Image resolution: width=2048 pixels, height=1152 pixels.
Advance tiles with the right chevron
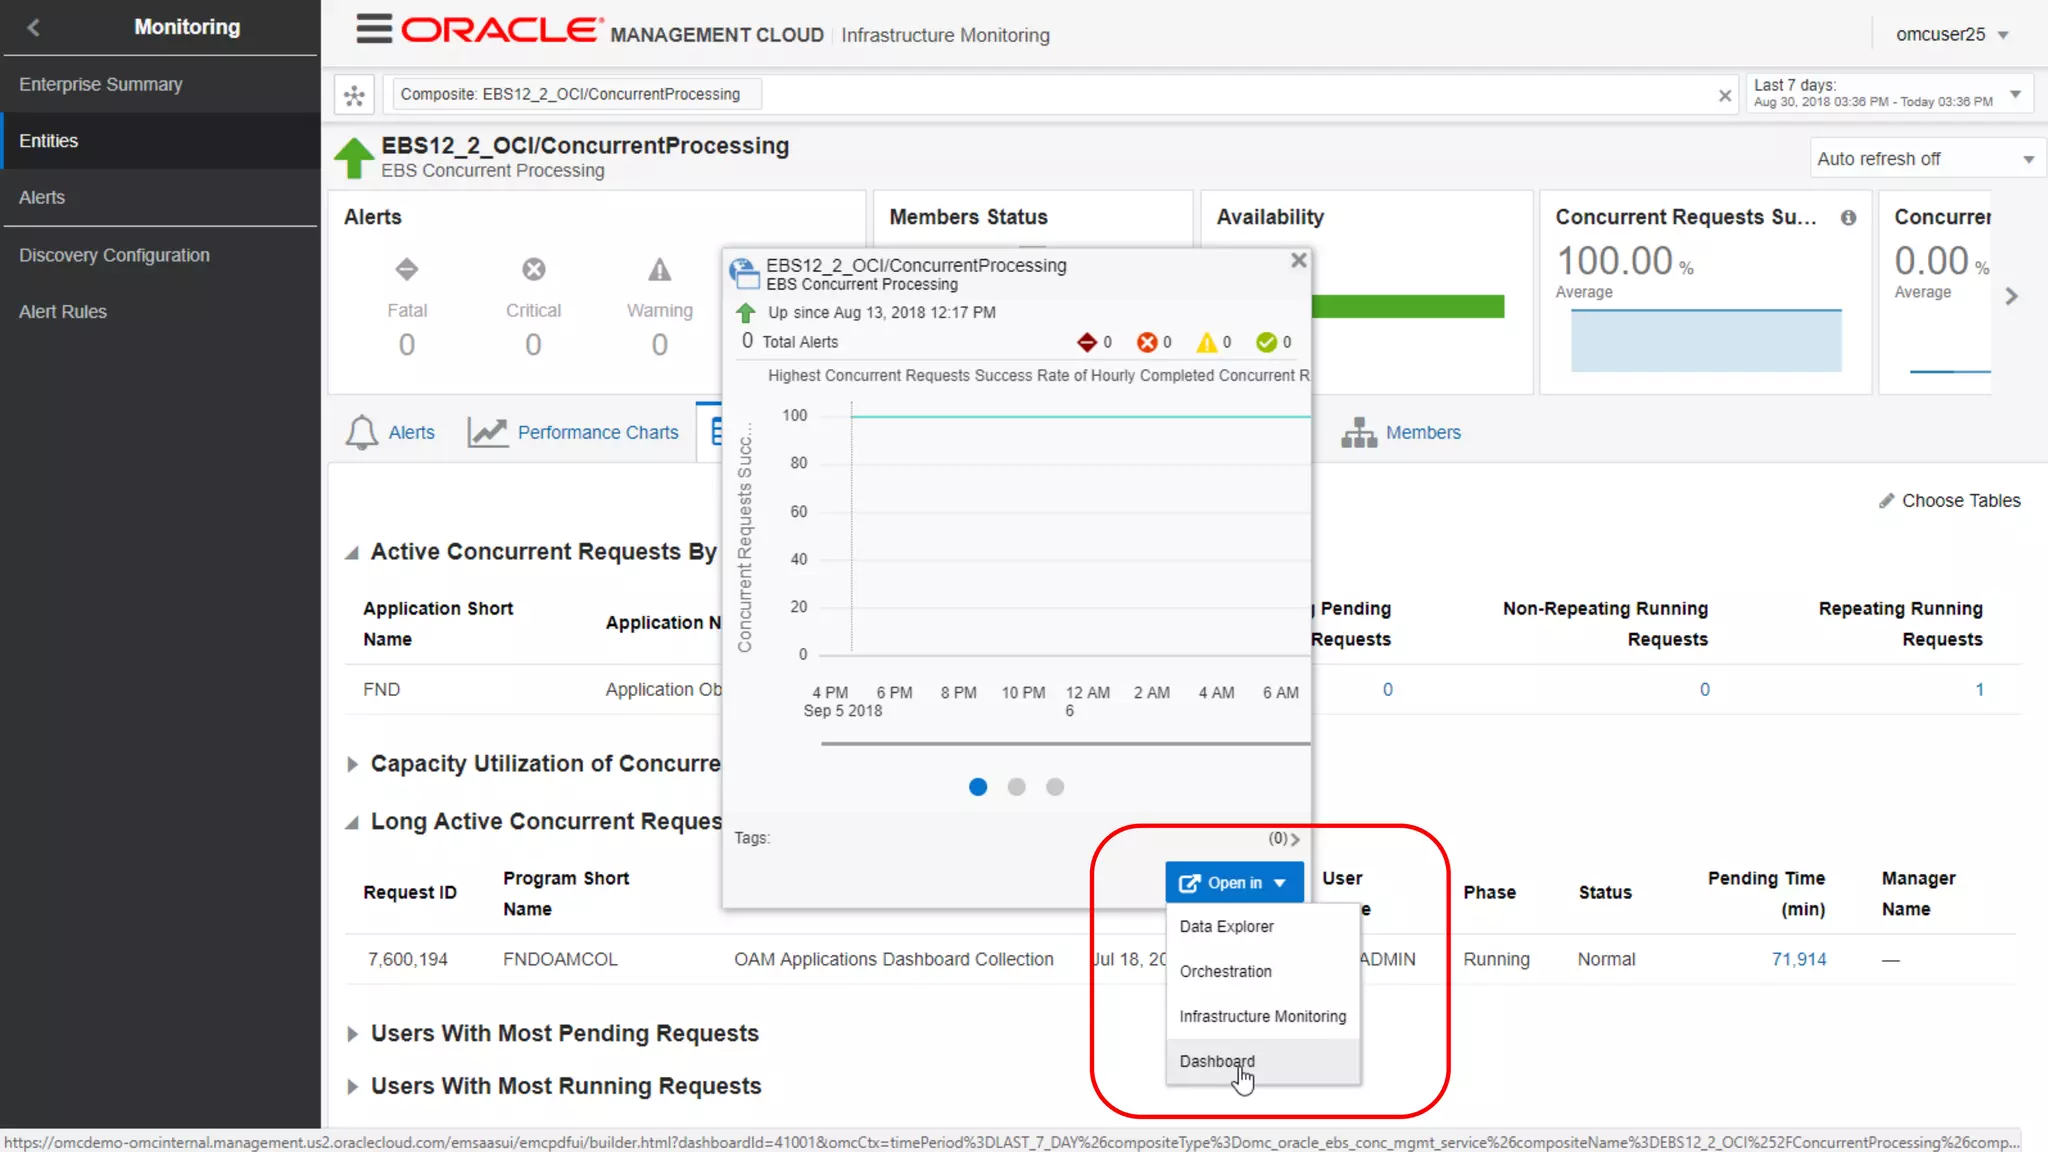click(2012, 296)
